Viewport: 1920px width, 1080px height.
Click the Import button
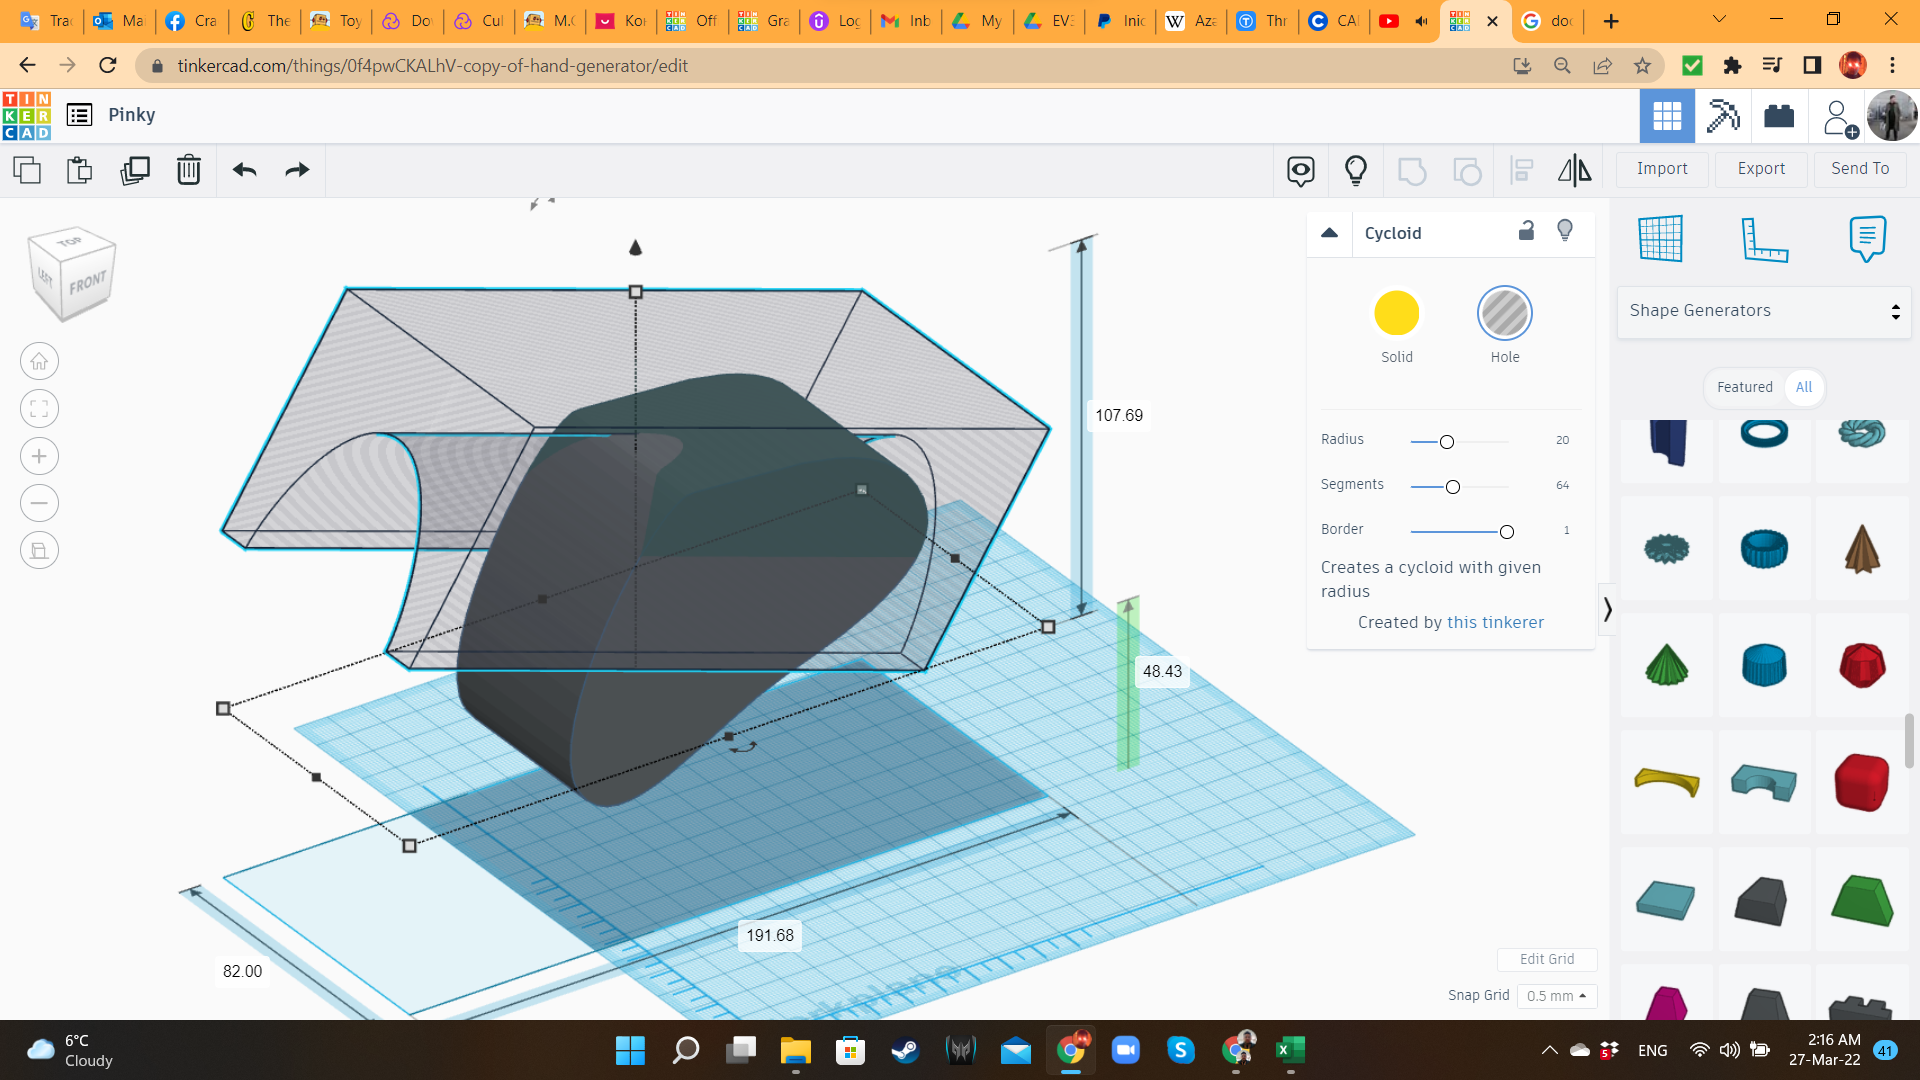(x=1662, y=169)
